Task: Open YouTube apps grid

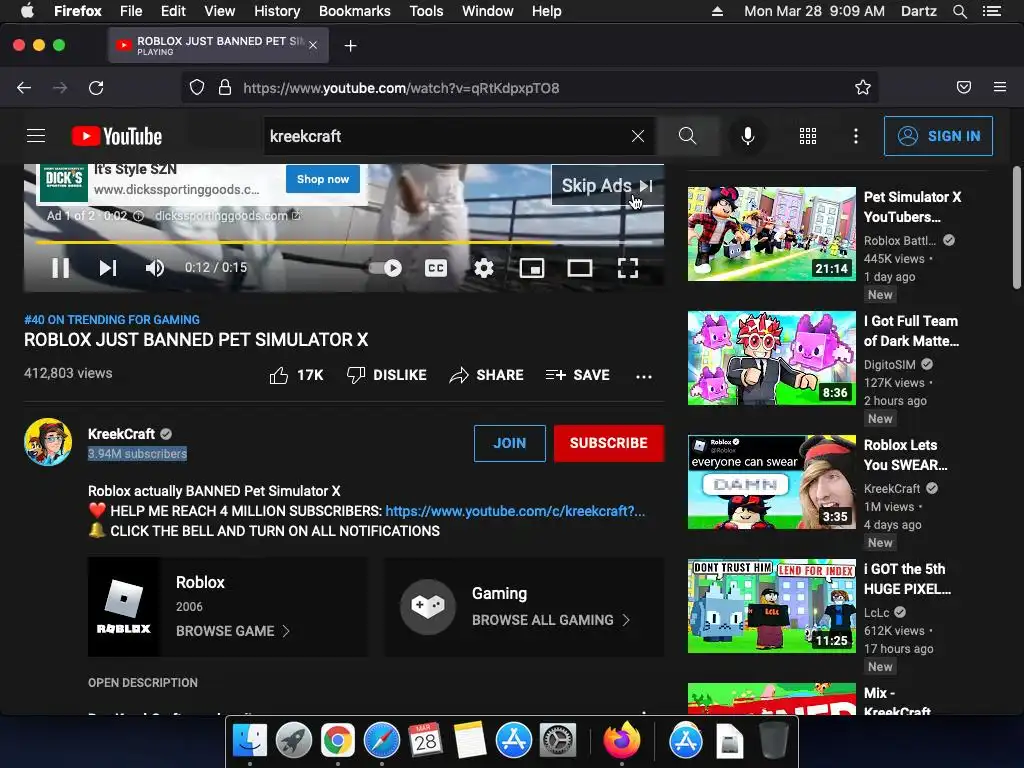Action: pos(808,136)
